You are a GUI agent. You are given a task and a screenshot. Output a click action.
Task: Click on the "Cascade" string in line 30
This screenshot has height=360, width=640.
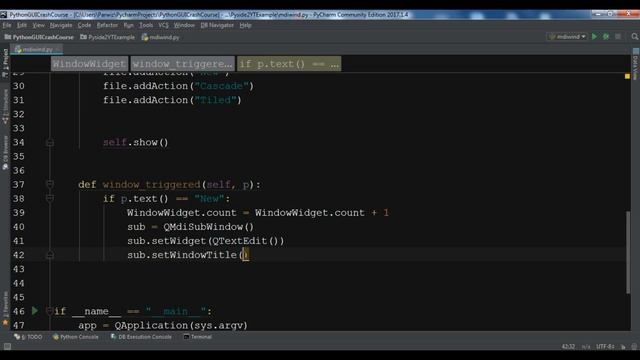click(x=221, y=86)
